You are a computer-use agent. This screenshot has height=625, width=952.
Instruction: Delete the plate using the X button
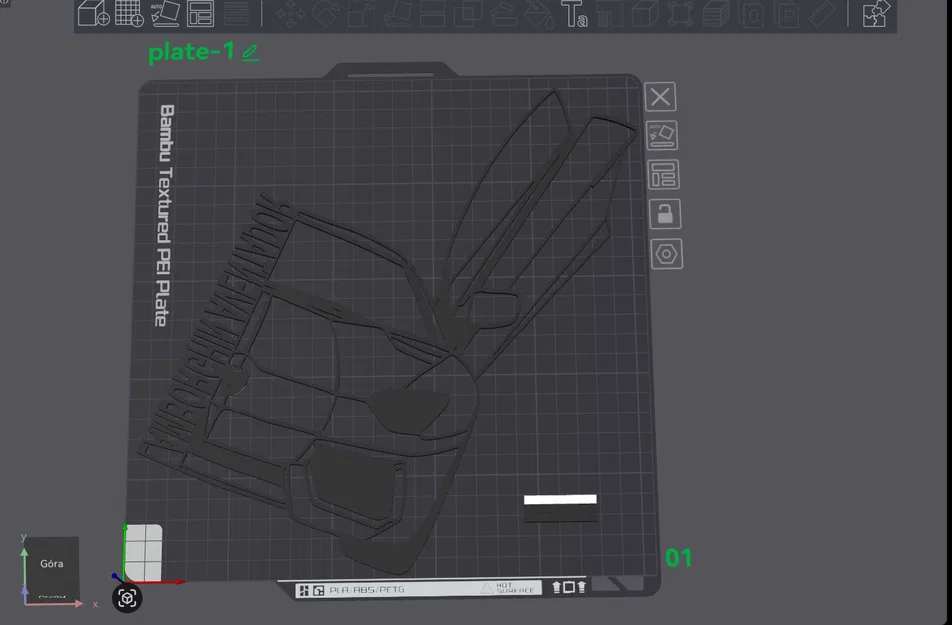tap(660, 96)
